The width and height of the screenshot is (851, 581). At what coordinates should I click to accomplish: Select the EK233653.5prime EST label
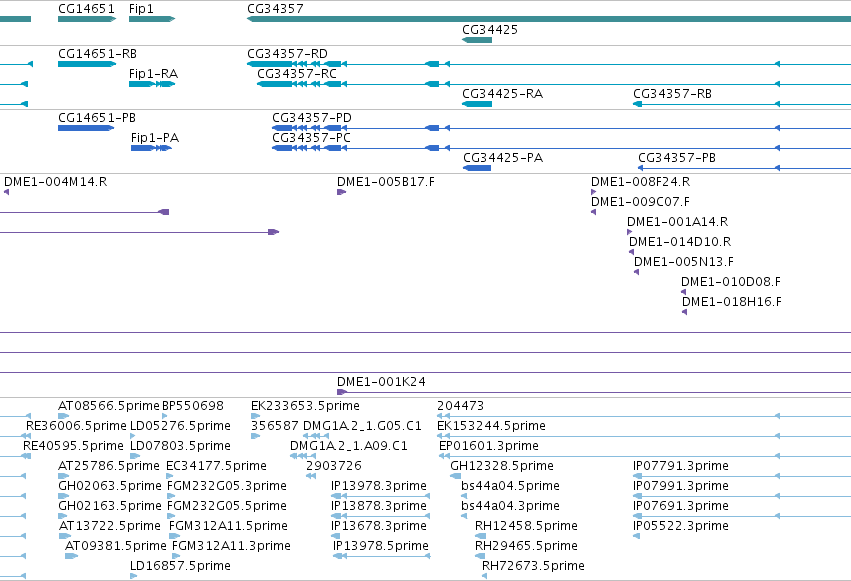(x=305, y=406)
